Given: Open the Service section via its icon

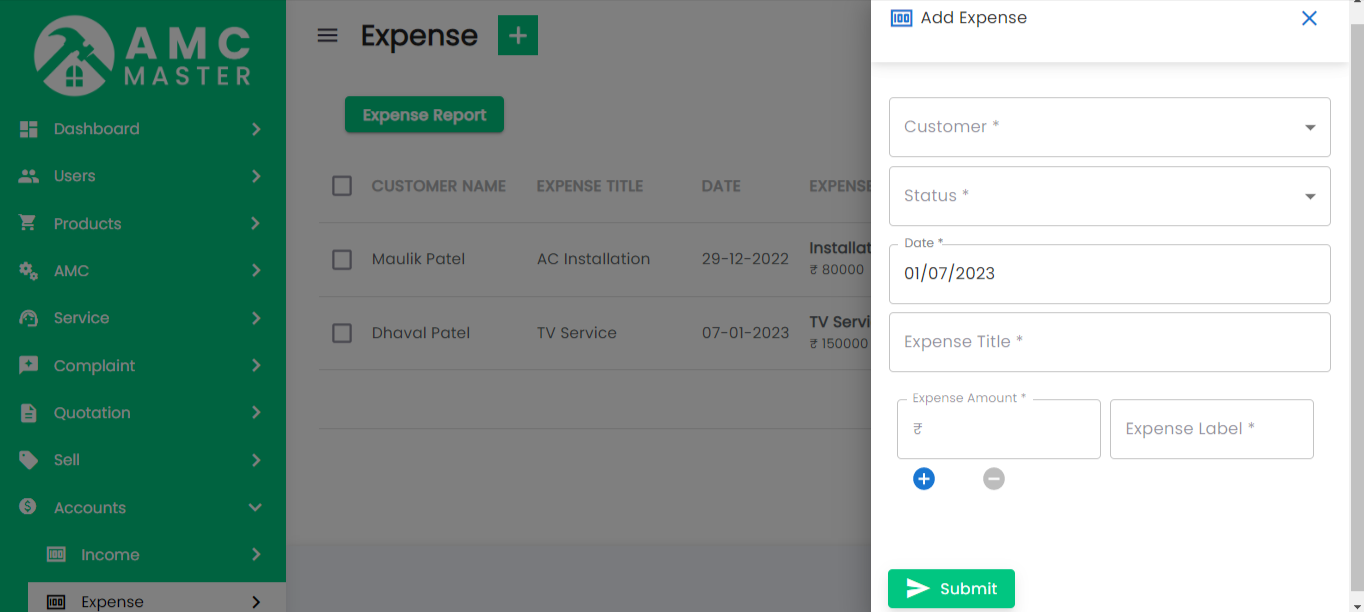Looking at the screenshot, I should pyautogui.click(x=28, y=318).
